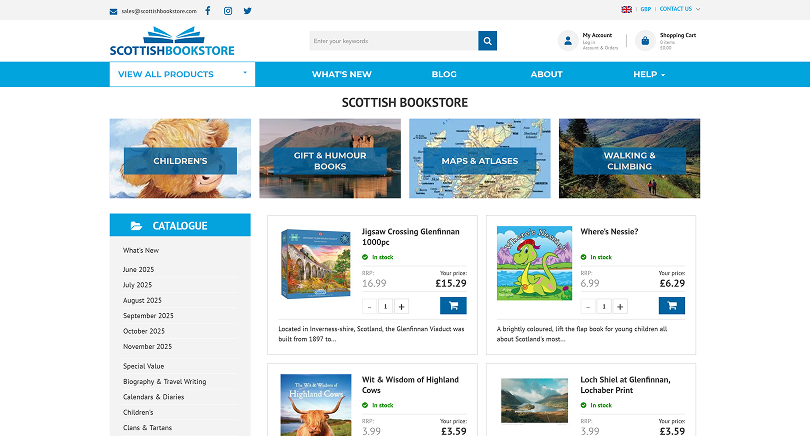Image resolution: width=810 pixels, height=436 pixels.
Task: Open the Blog nav item
Action: [444, 74]
